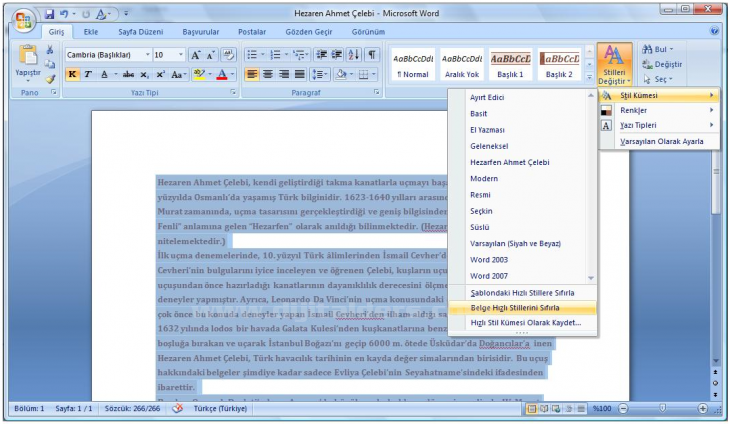Sort text with A-Z icon

(353, 55)
